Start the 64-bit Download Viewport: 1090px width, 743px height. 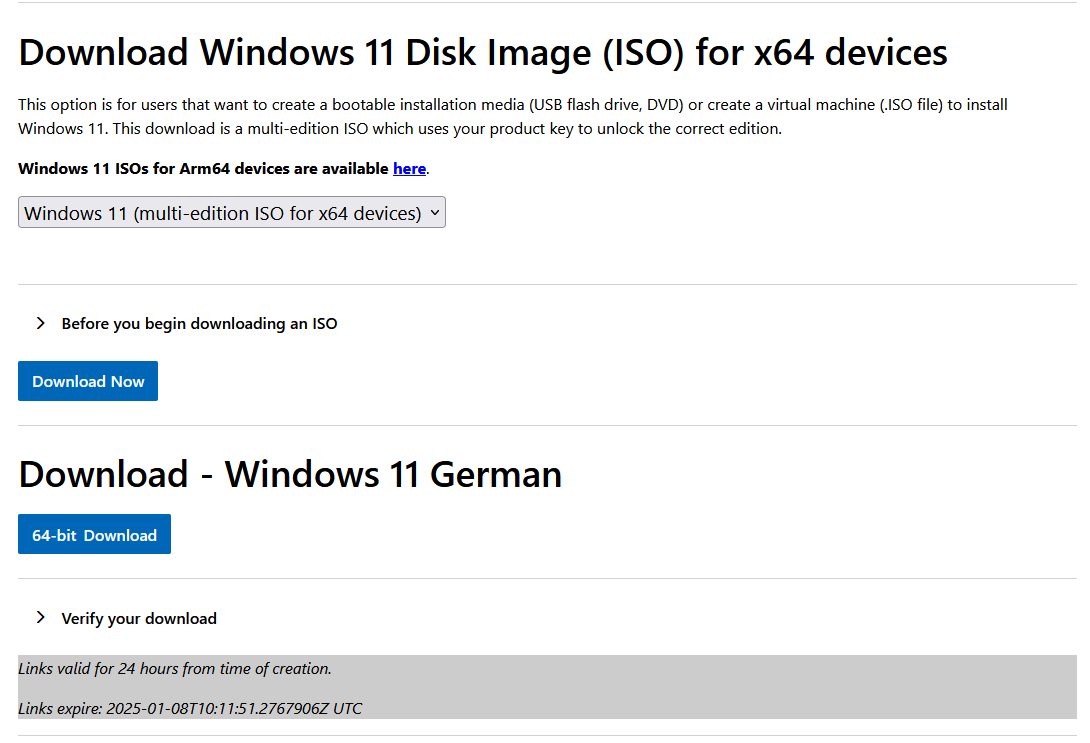pyautogui.click(x=94, y=535)
